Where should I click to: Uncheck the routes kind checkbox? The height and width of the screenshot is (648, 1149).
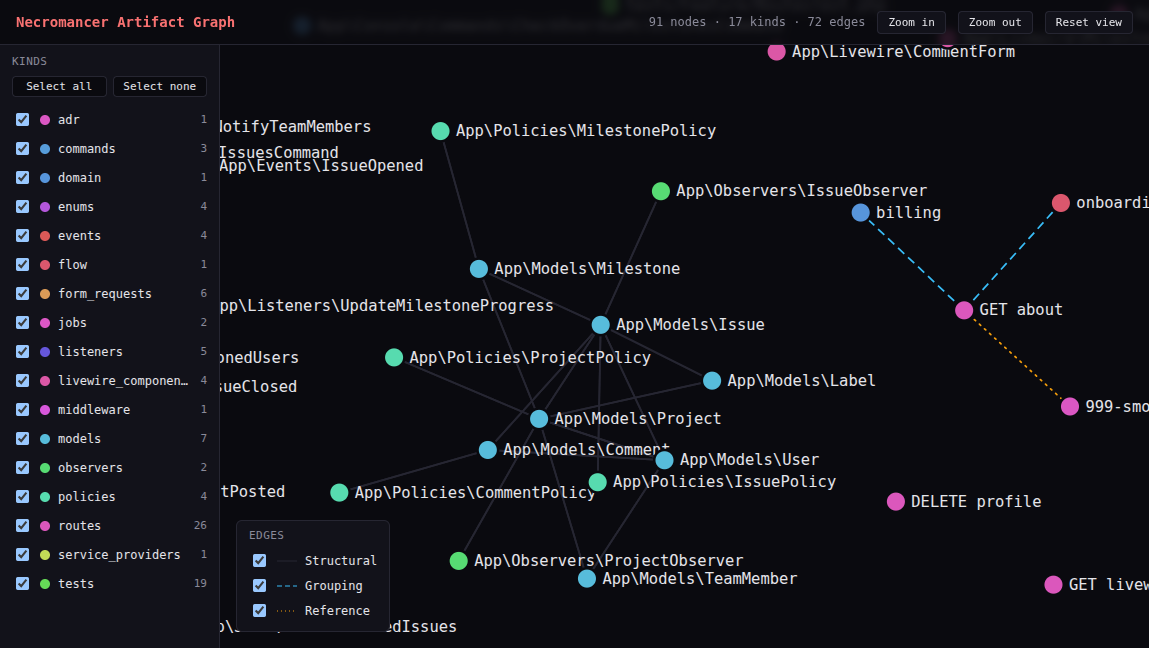pyautogui.click(x=23, y=526)
